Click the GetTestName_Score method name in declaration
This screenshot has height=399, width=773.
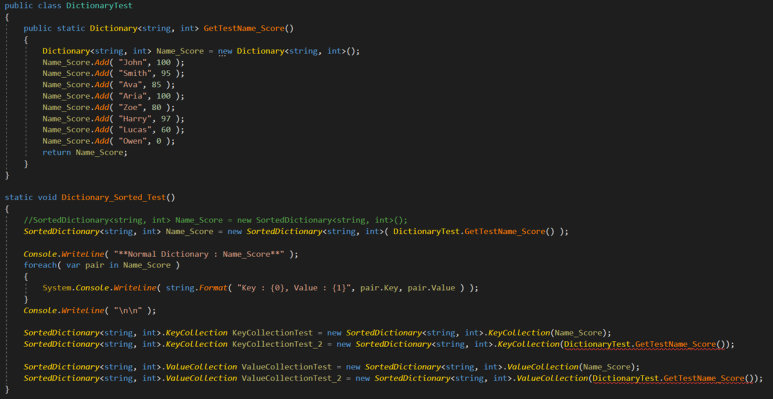coord(244,28)
